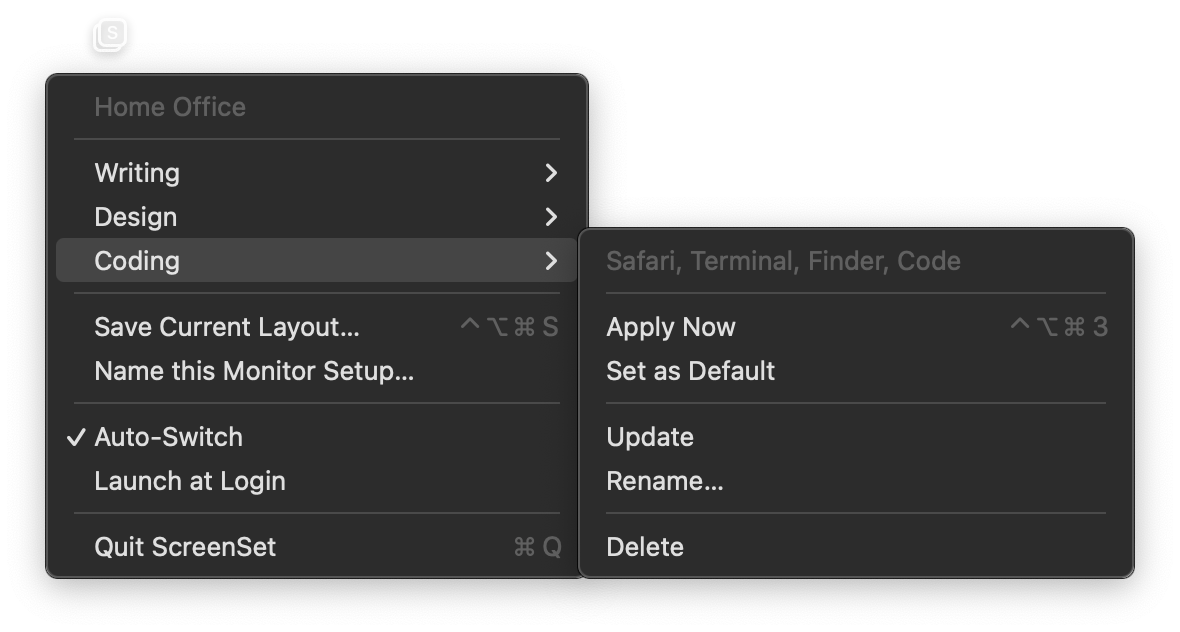Click the ScreenSet menu bar icon
The height and width of the screenshot is (632, 1180).
click(110, 35)
